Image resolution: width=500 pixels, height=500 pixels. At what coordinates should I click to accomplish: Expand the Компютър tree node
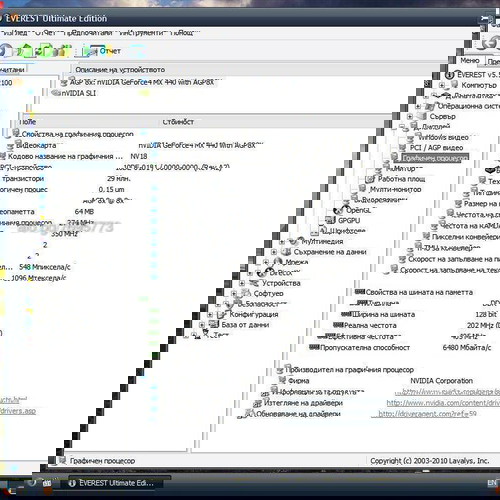442,85
